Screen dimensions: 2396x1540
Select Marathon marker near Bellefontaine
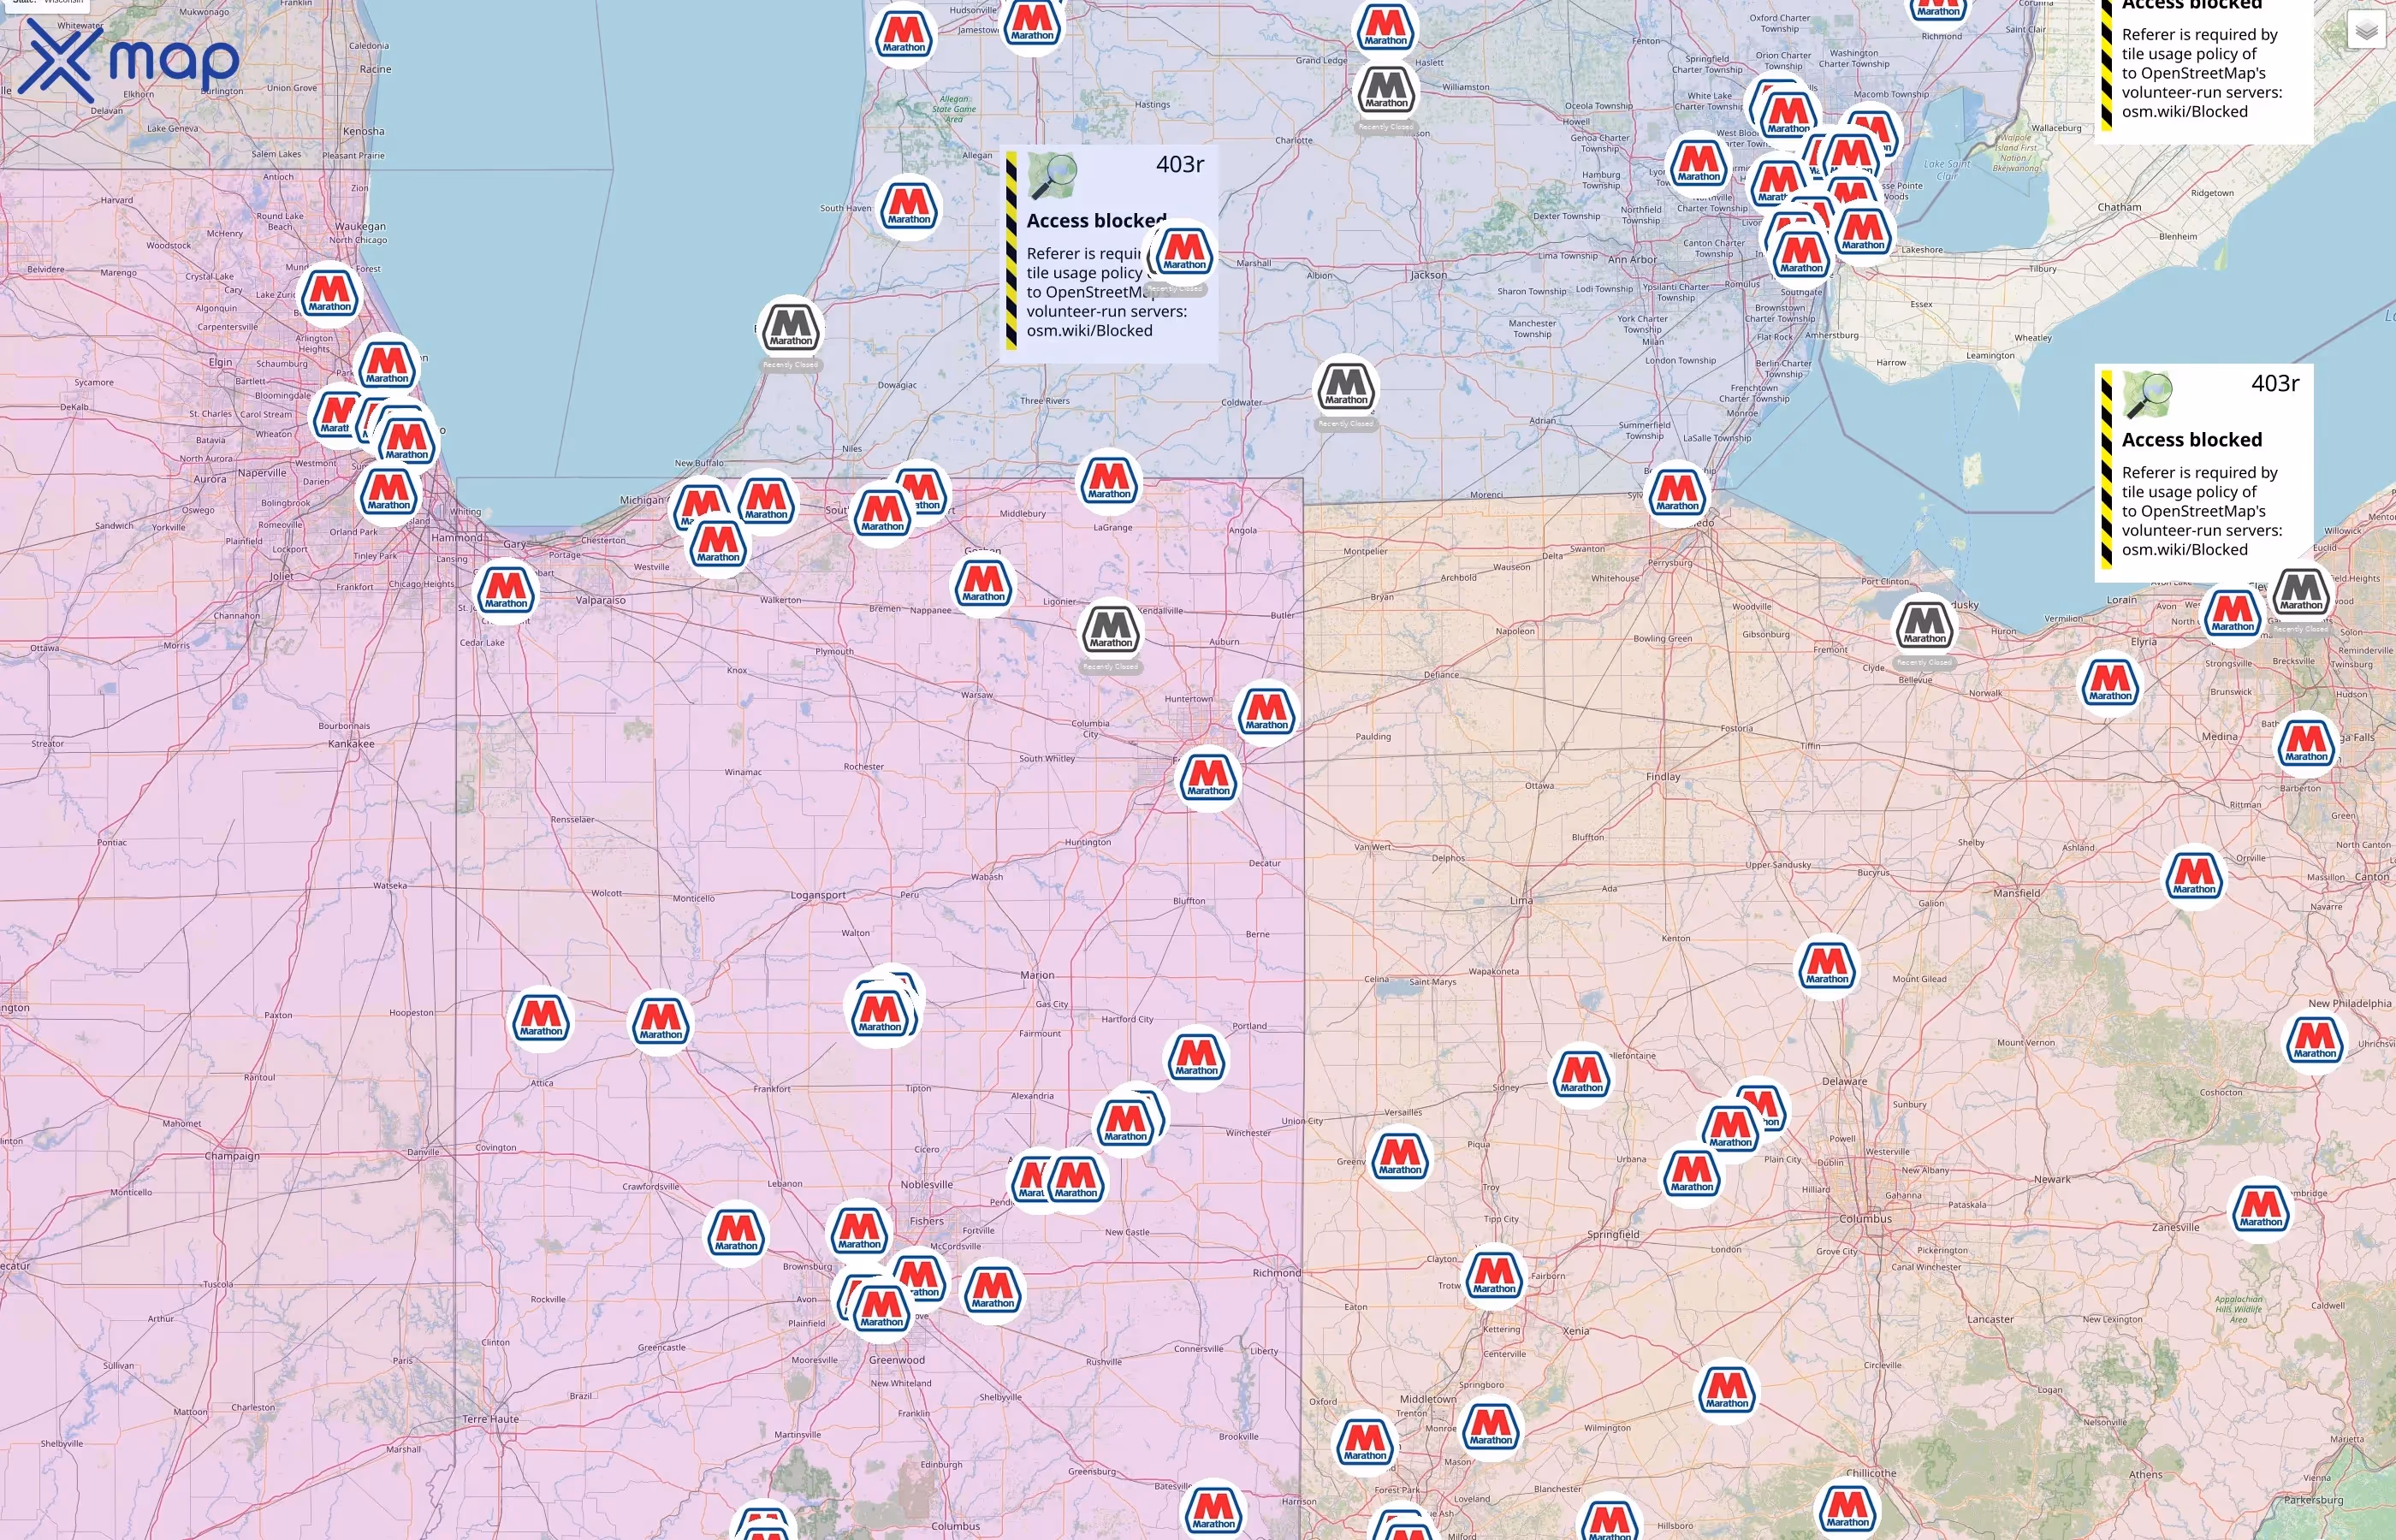[1581, 1076]
